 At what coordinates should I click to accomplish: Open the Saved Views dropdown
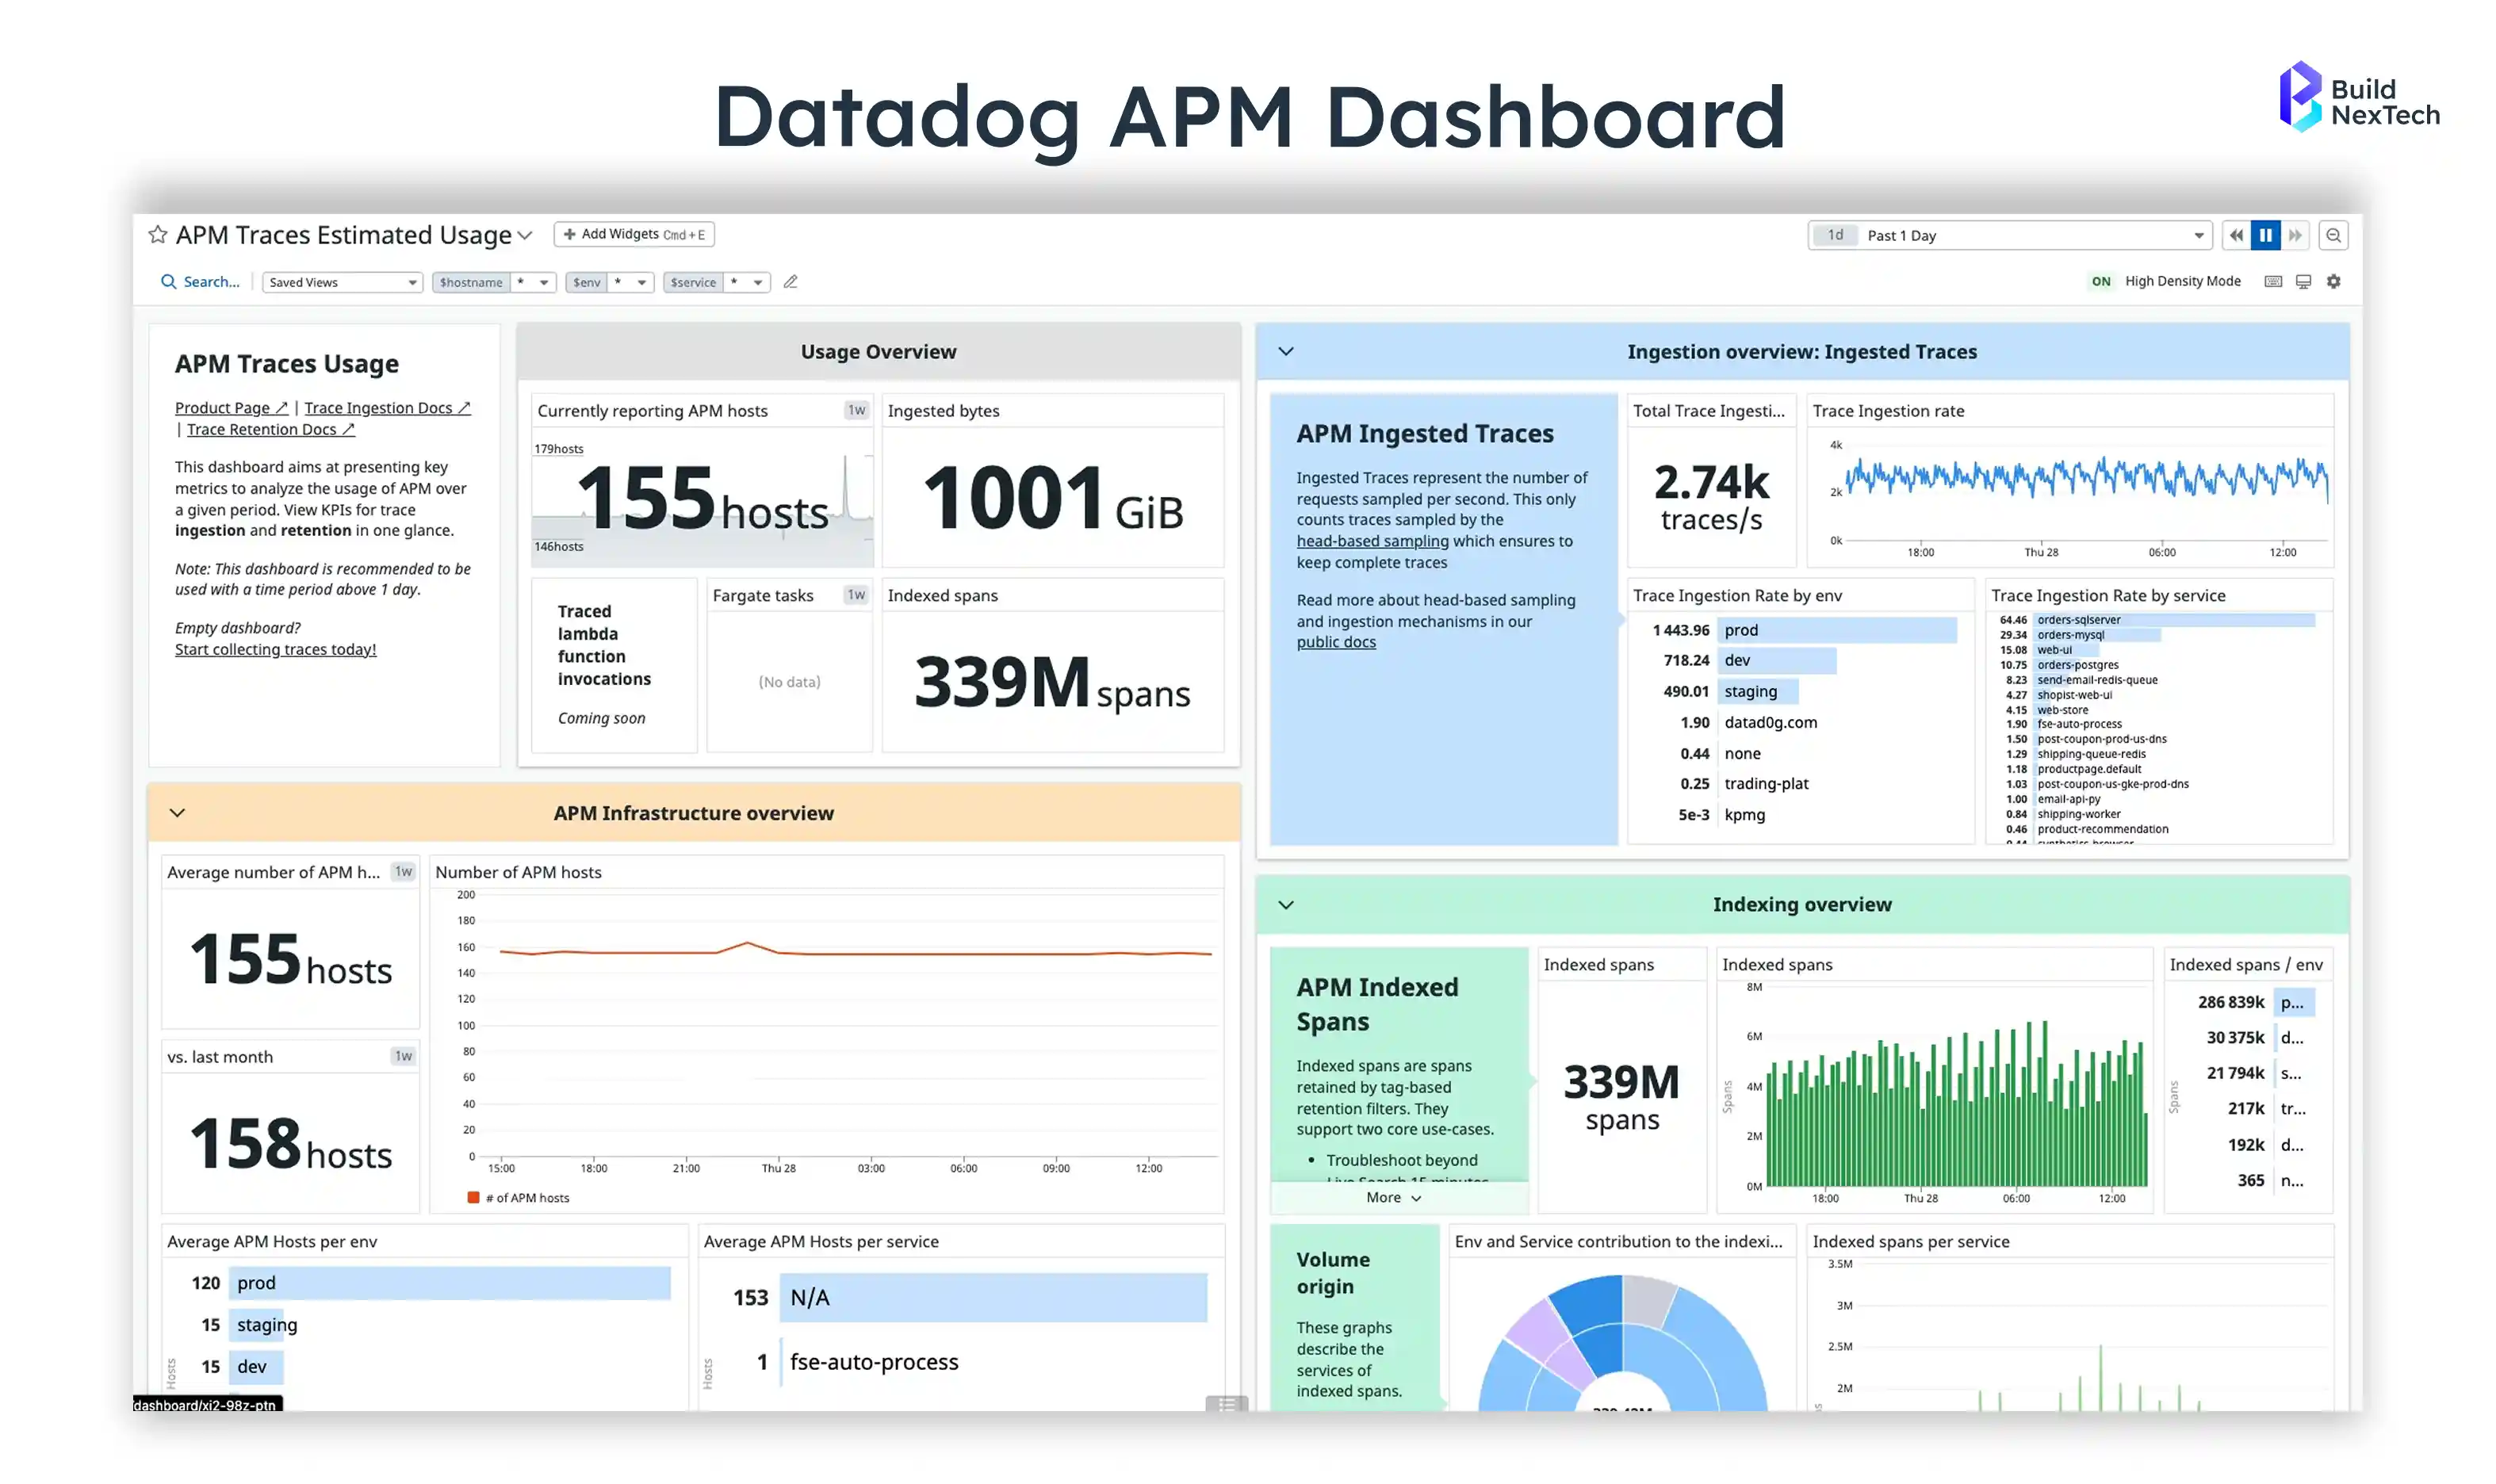pyautogui.click(x=341, y=283)
